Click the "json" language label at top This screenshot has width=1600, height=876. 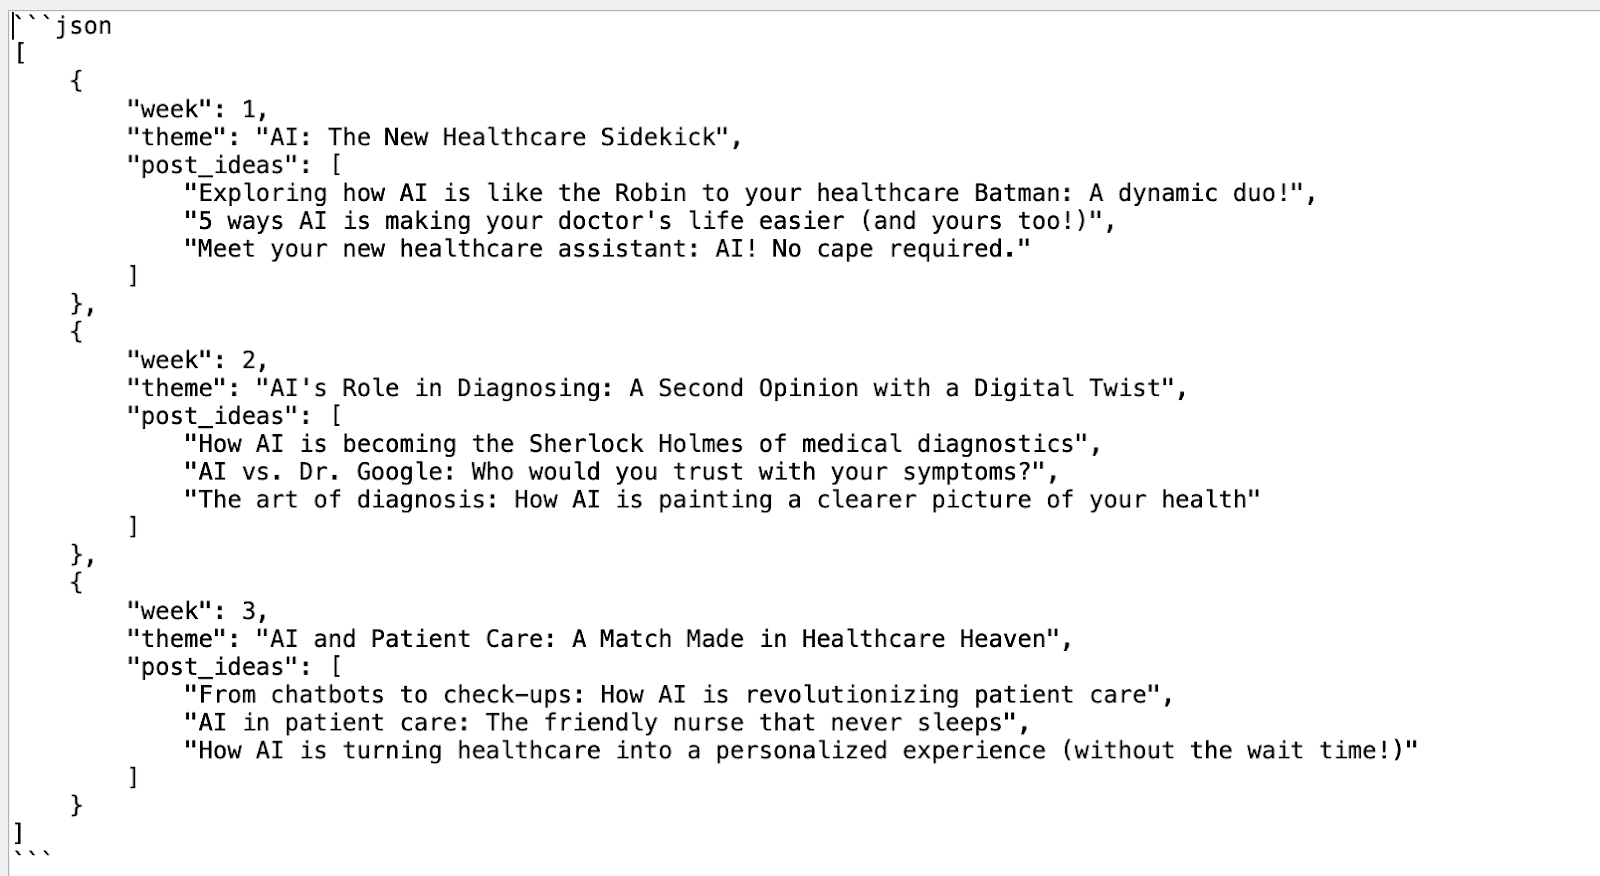tap(83, 27)
